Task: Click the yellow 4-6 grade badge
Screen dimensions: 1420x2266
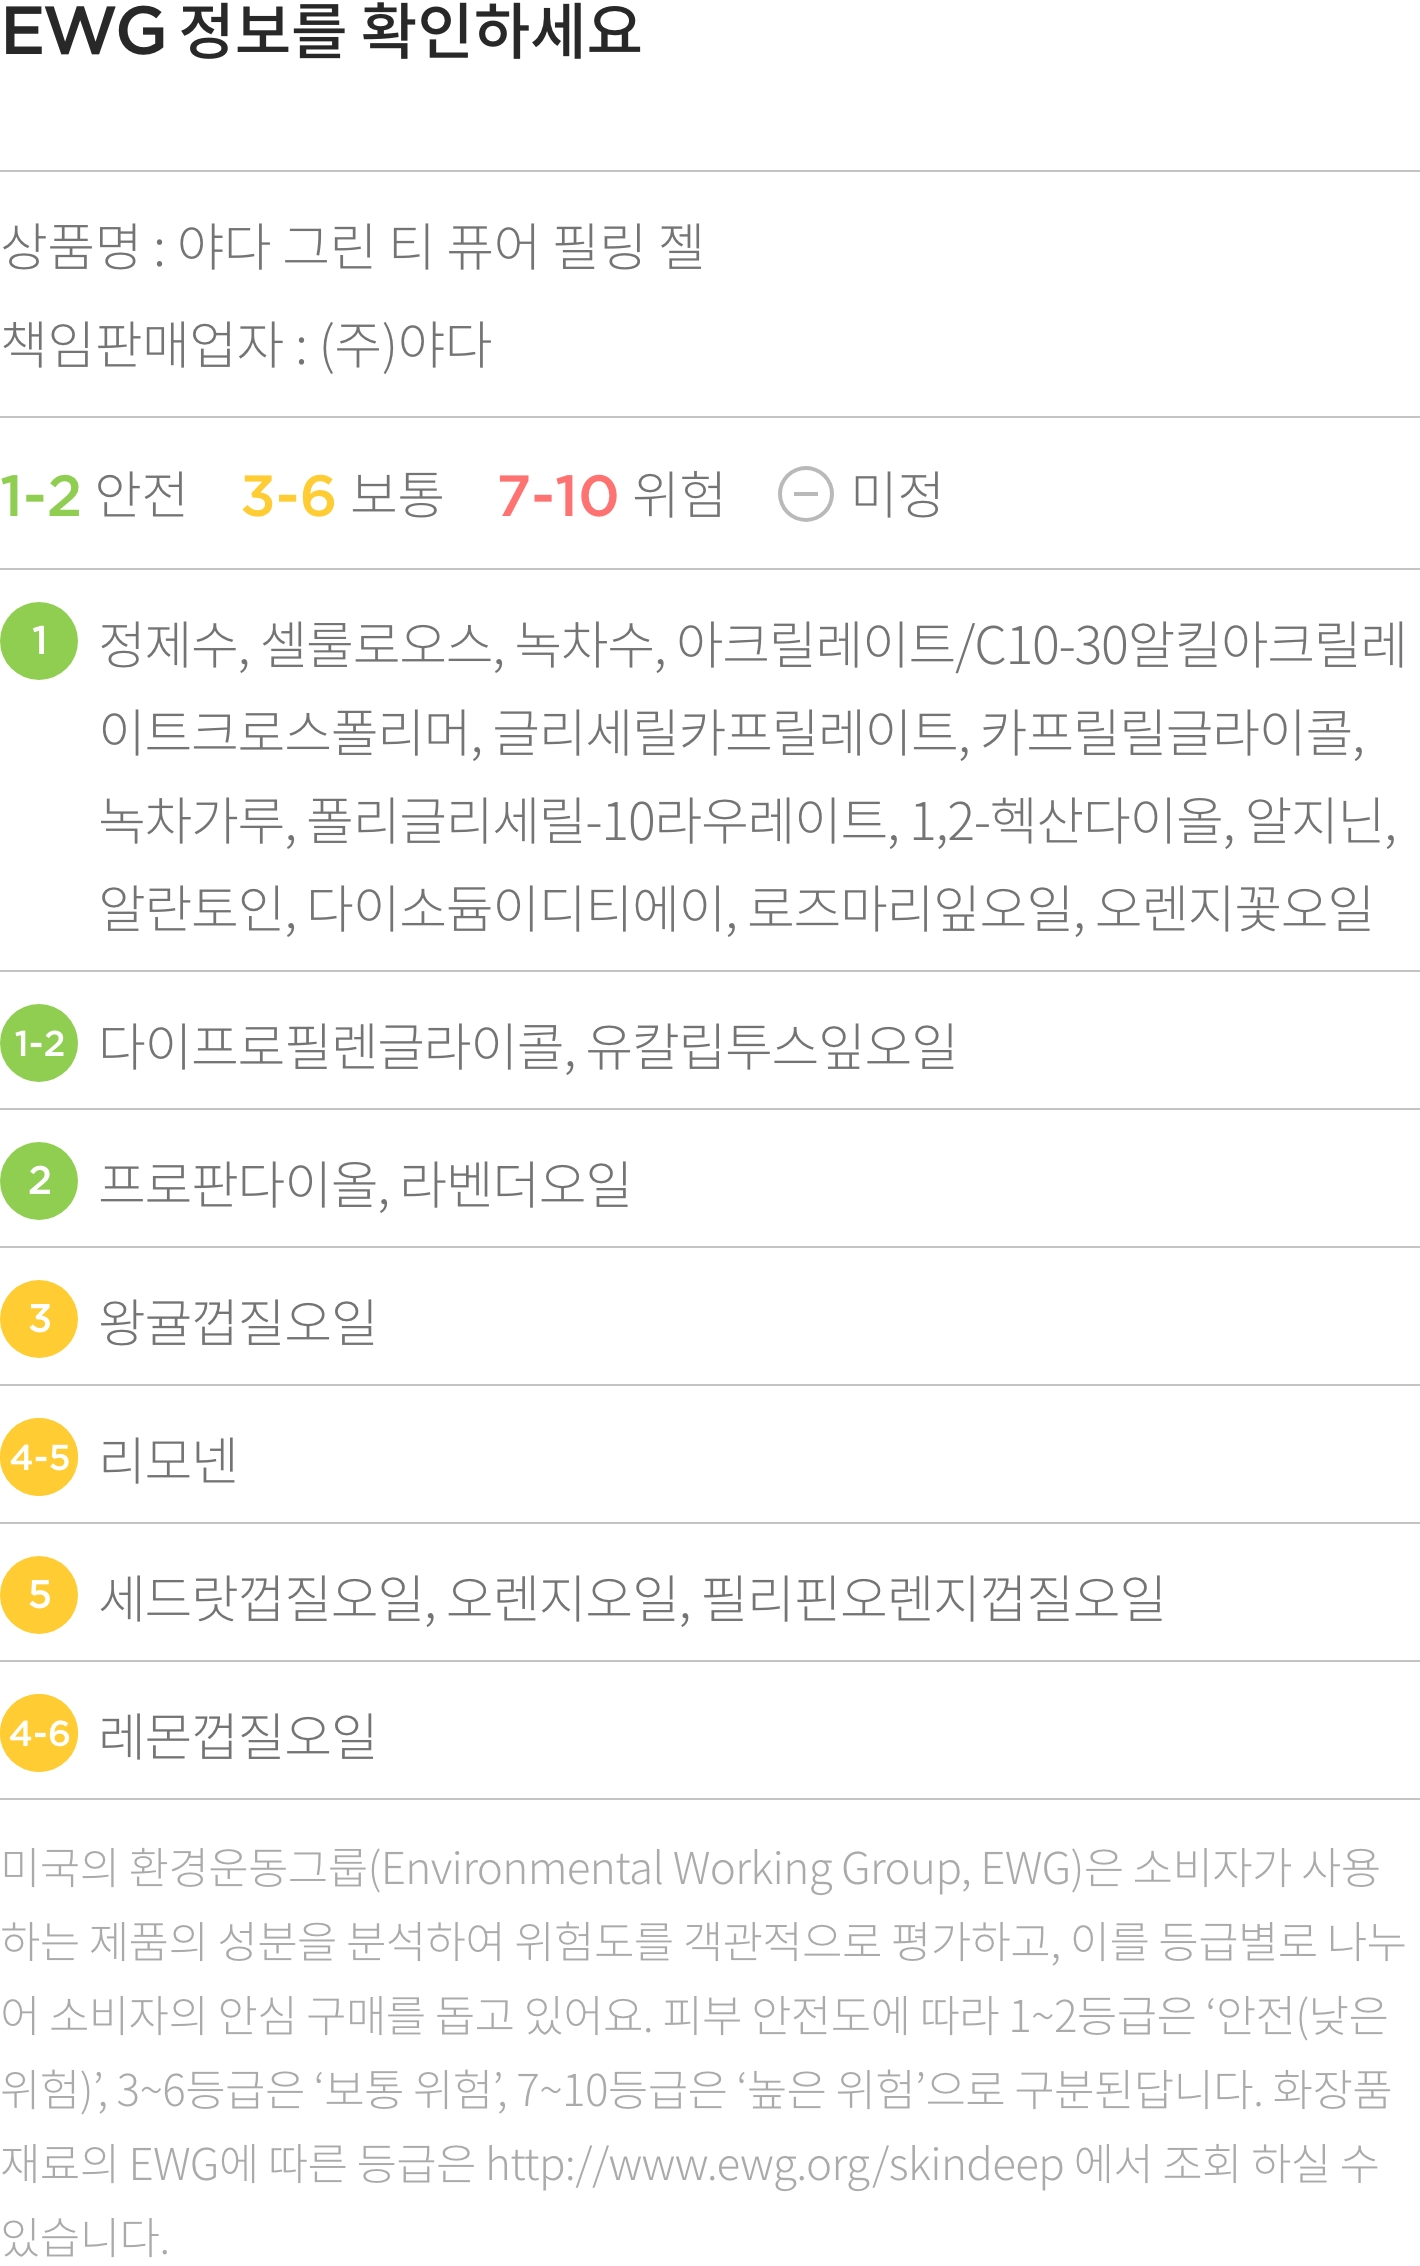Action: click(39, 1733)
